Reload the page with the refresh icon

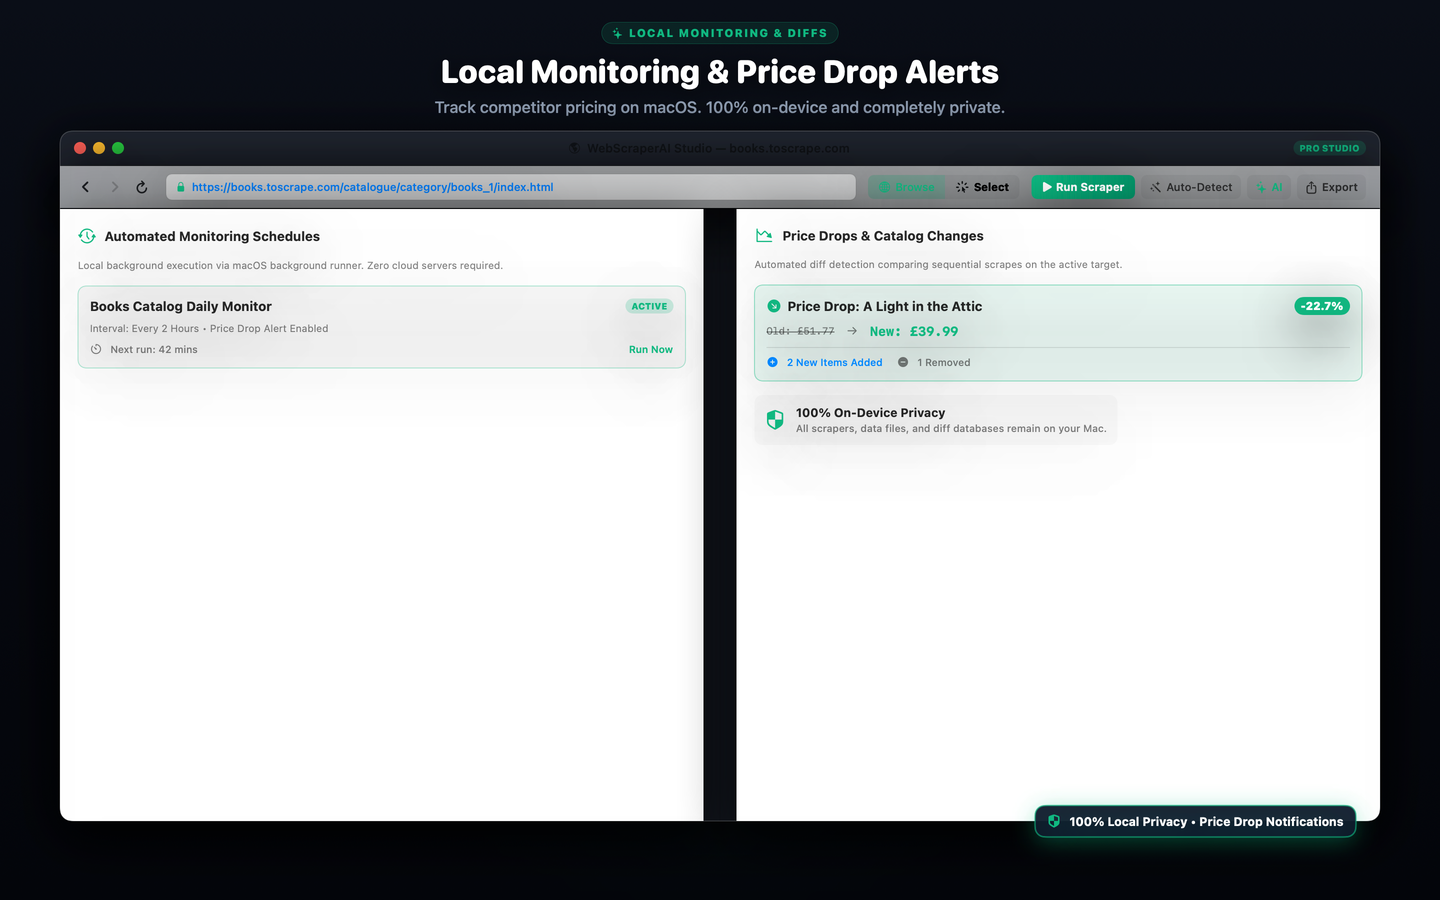pos(142,187)
